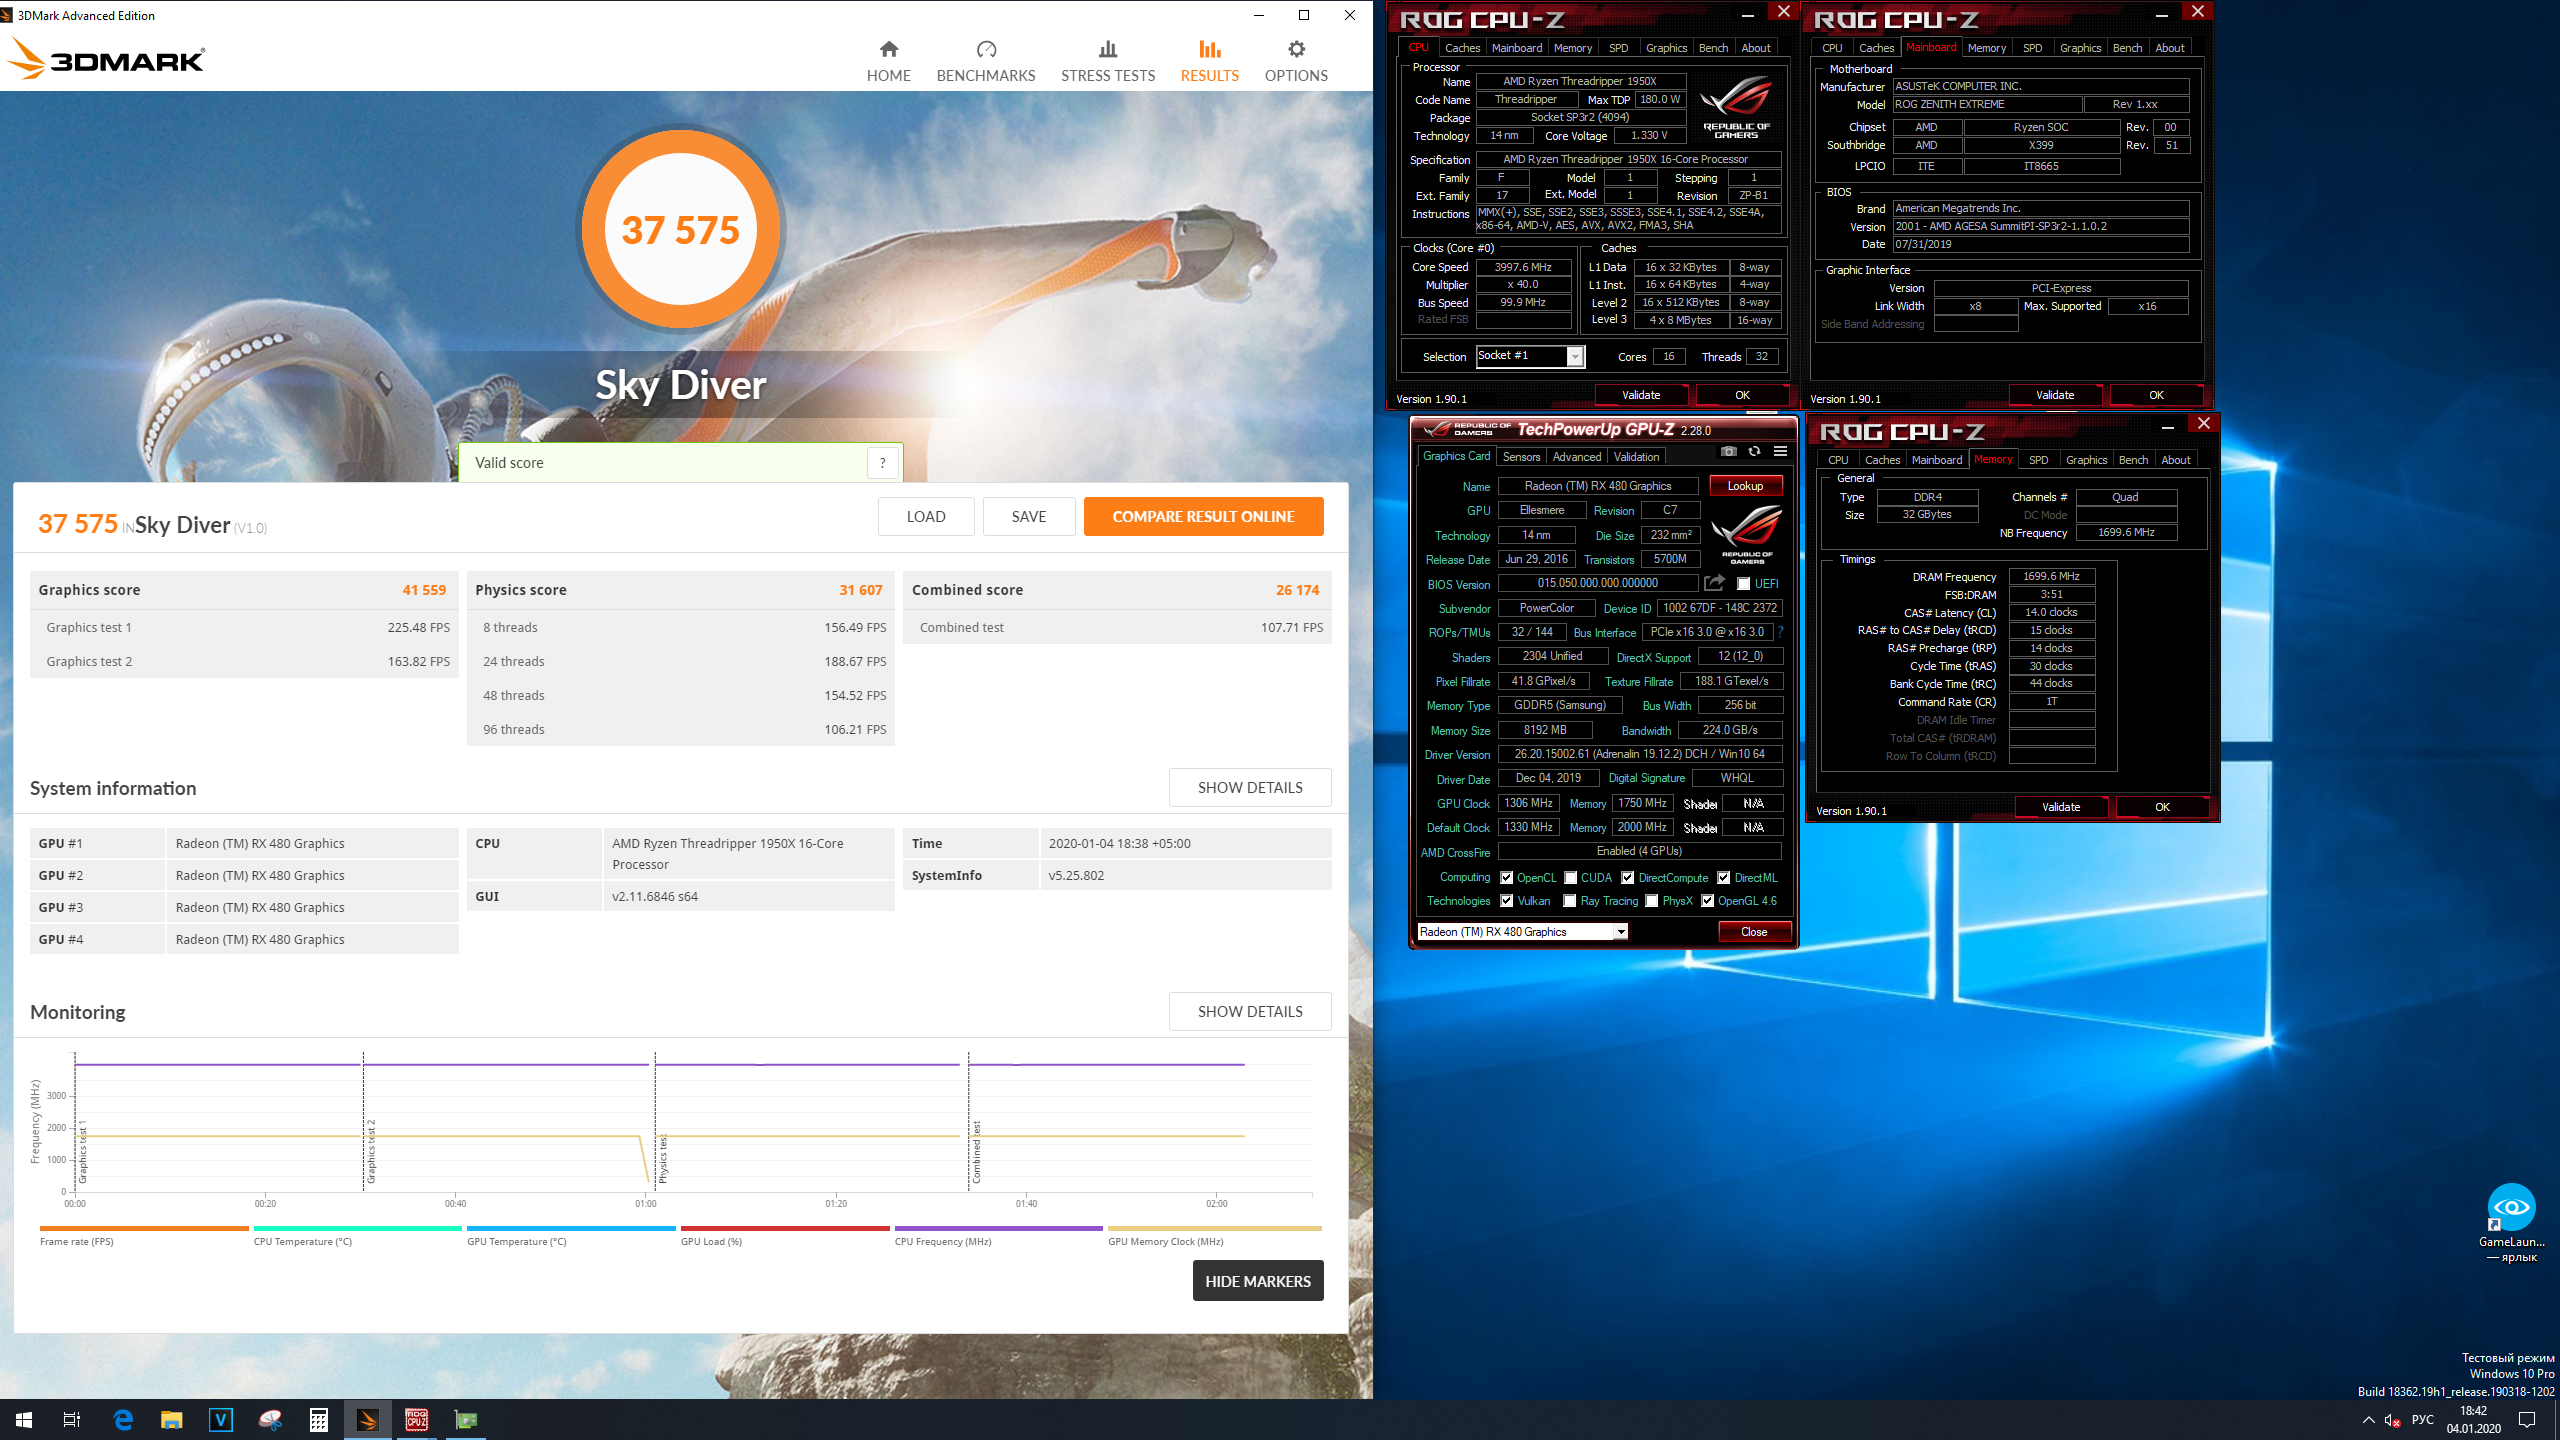Click Validate in the CPU-Z Memory window

click(2061, 807)
